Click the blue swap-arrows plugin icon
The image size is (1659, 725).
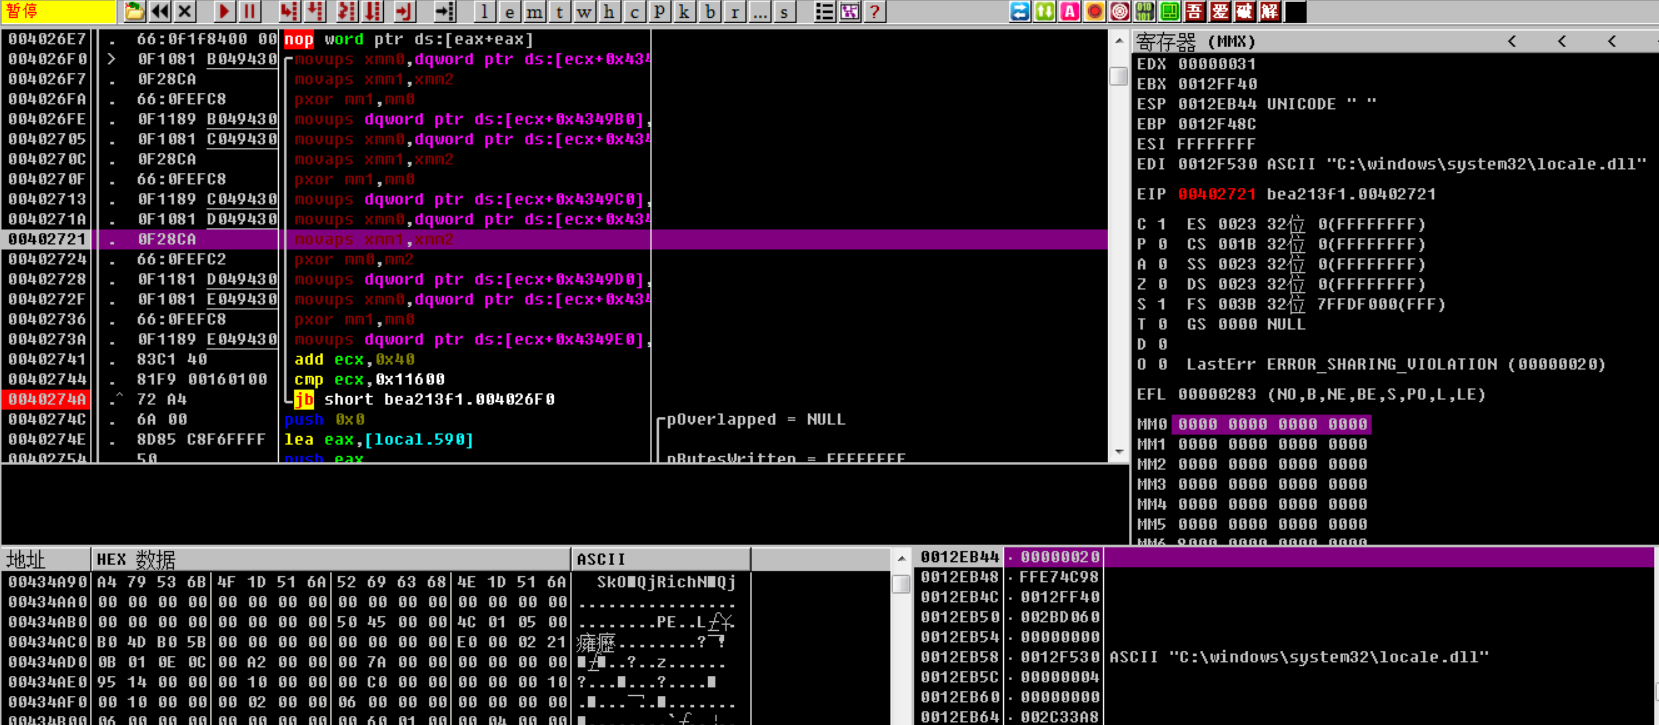click(x=1020, y=12)
